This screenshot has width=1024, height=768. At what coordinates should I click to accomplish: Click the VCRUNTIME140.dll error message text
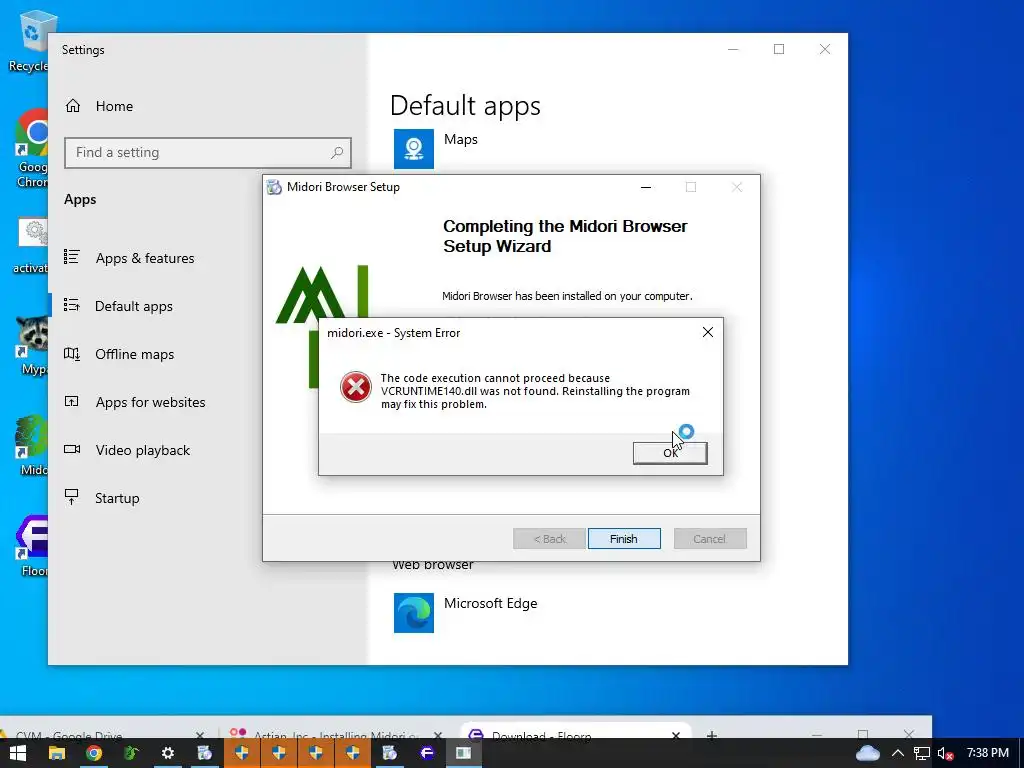535,391
